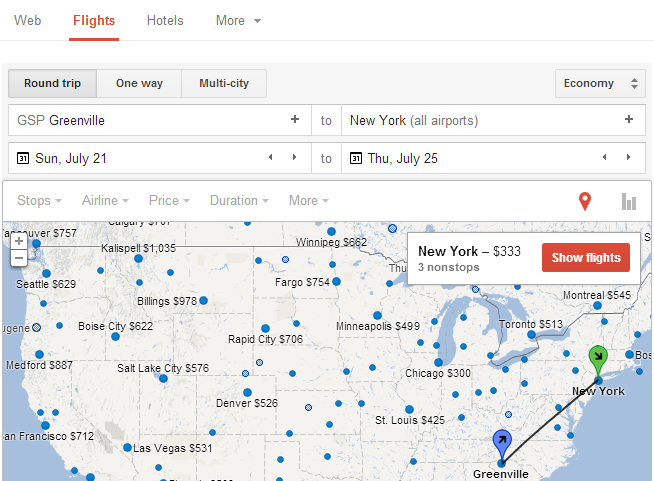Open the Economy class dropdown

tap(600, 84)
